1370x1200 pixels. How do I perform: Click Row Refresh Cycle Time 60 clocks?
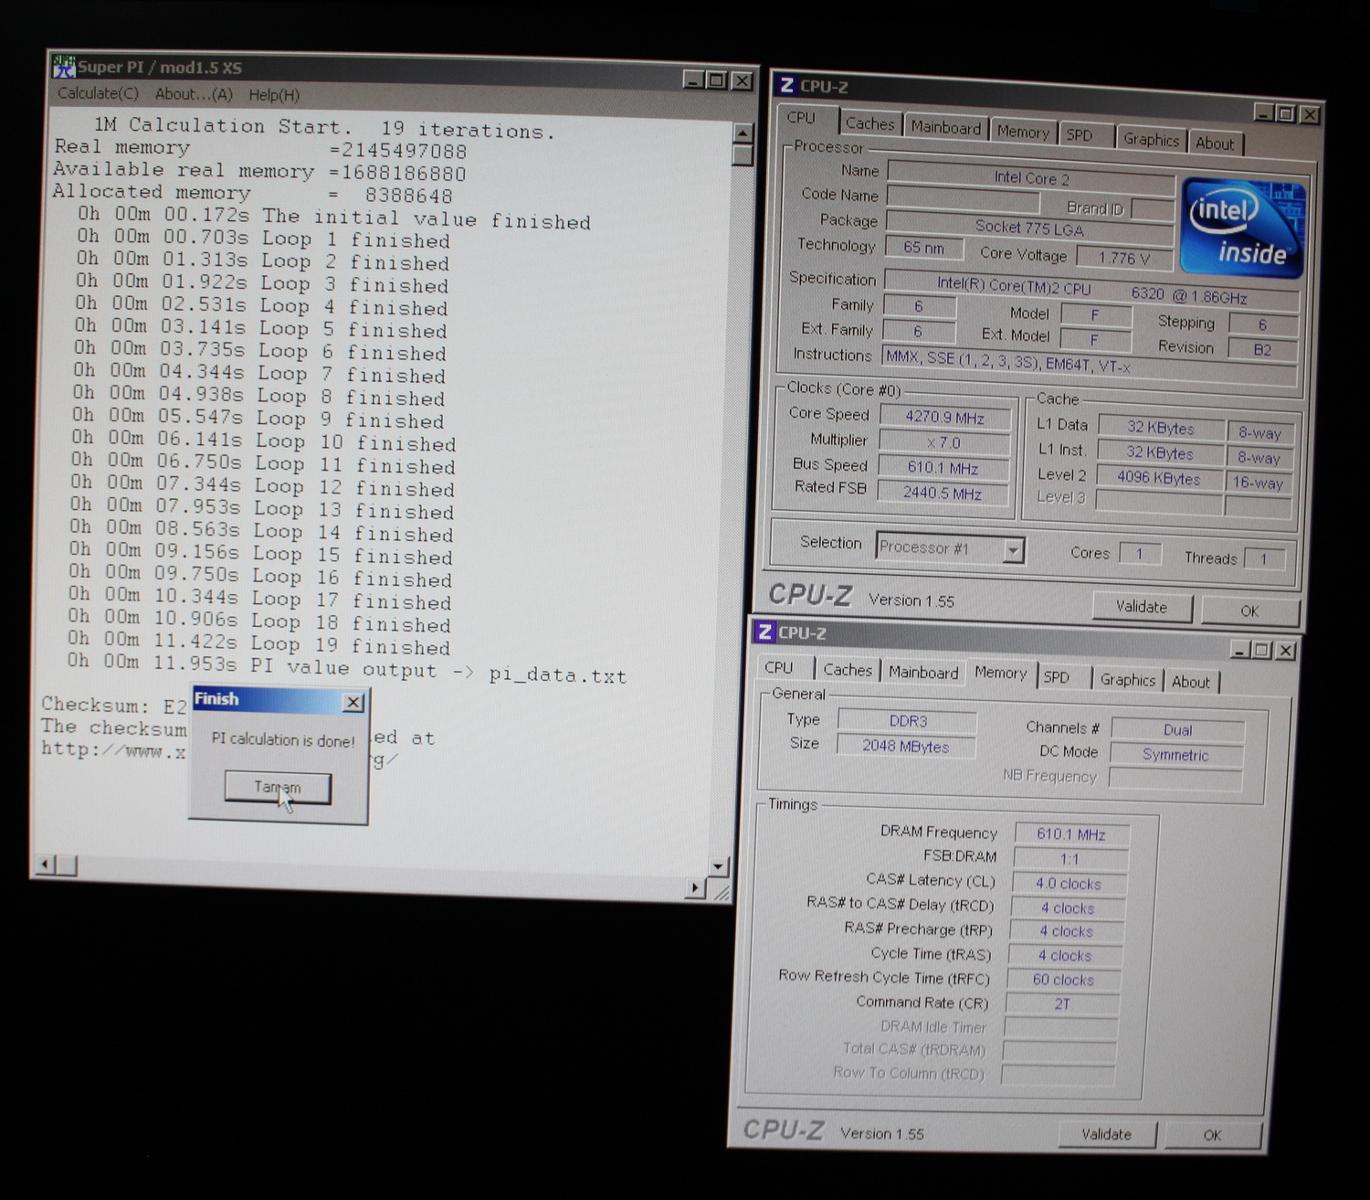pos(1063,980)
